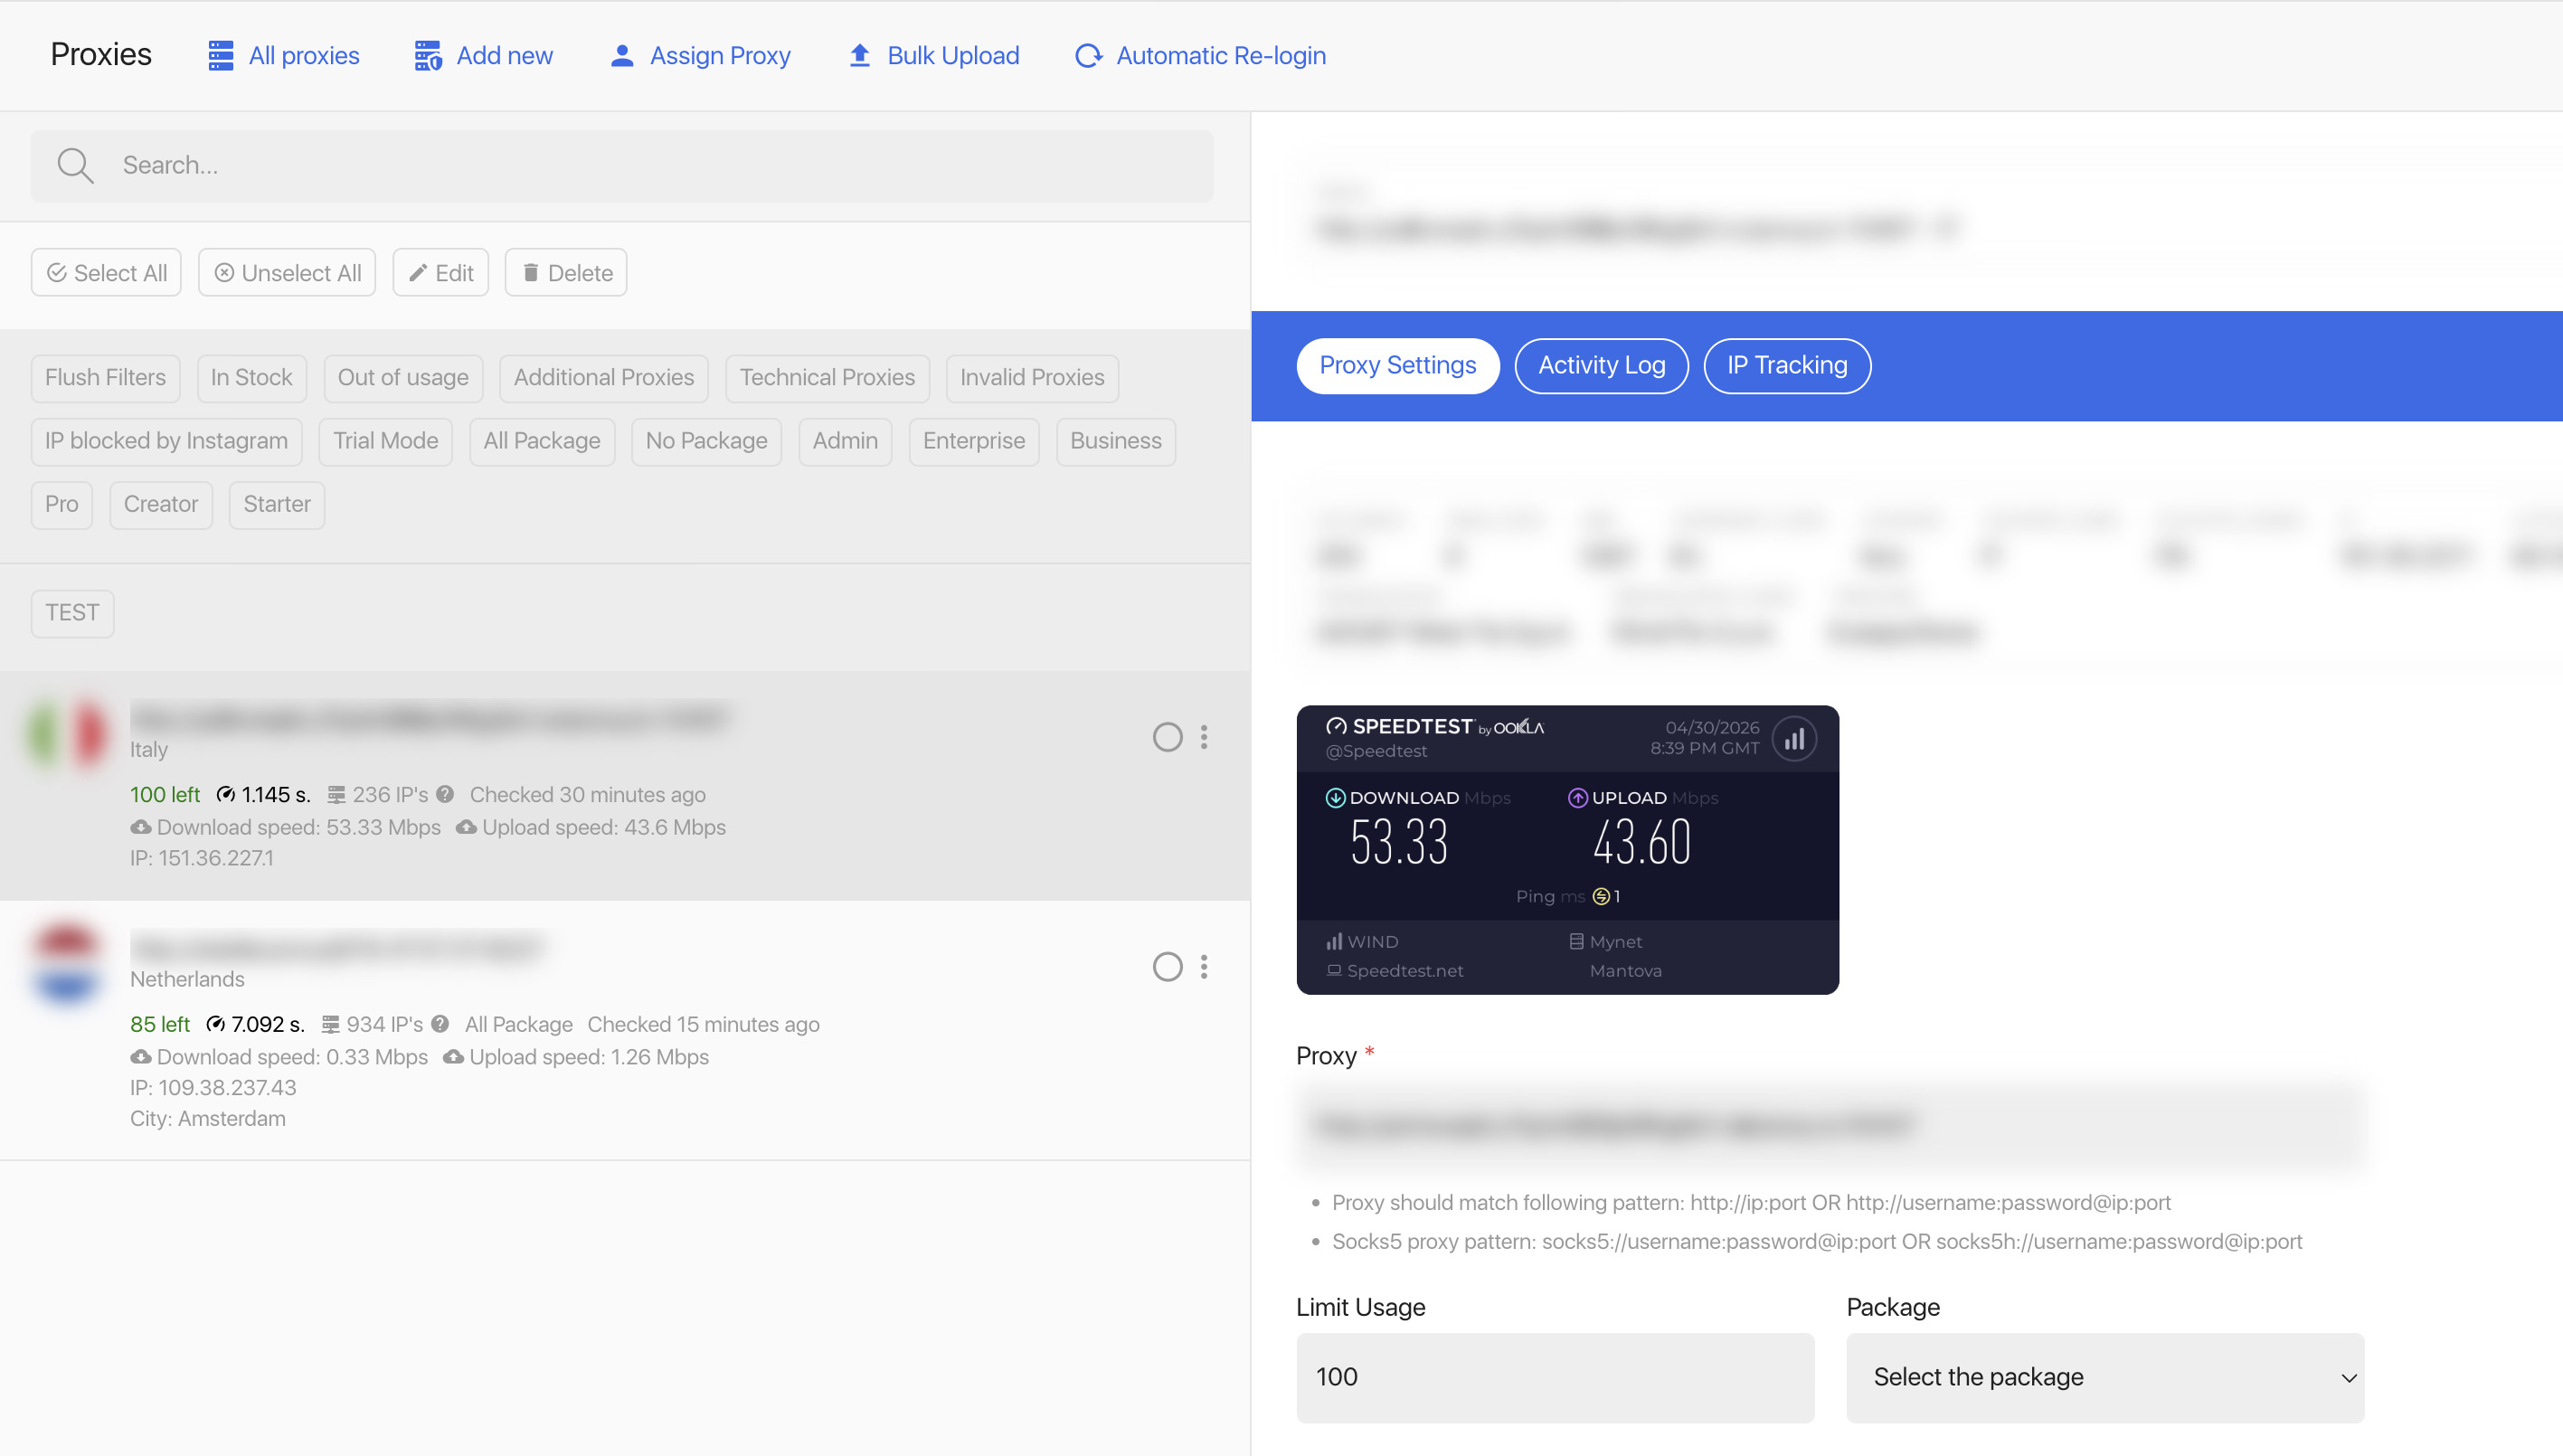This screenshot has height=1456, width=2563.
Task: Click the Speedtest upload arrow icon
Action: tap(1577, 798)
